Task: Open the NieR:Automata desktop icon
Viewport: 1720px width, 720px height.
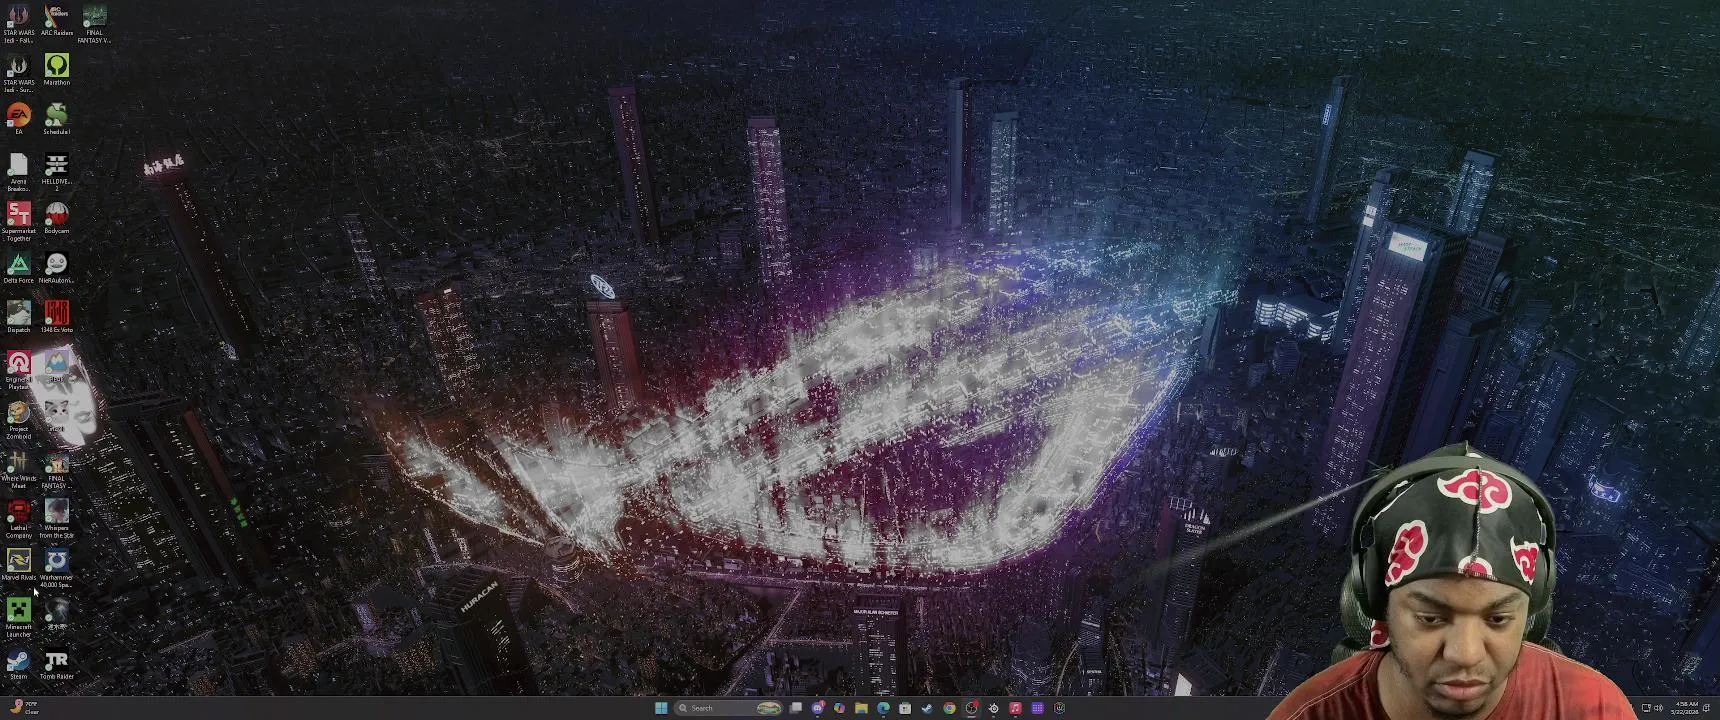Action: pyautogui.click(x=56, y=268)
